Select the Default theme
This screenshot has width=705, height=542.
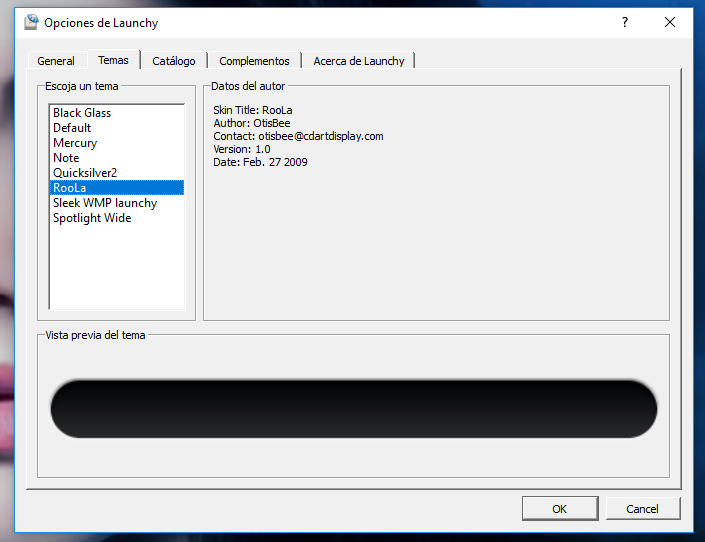coord(117,128)
